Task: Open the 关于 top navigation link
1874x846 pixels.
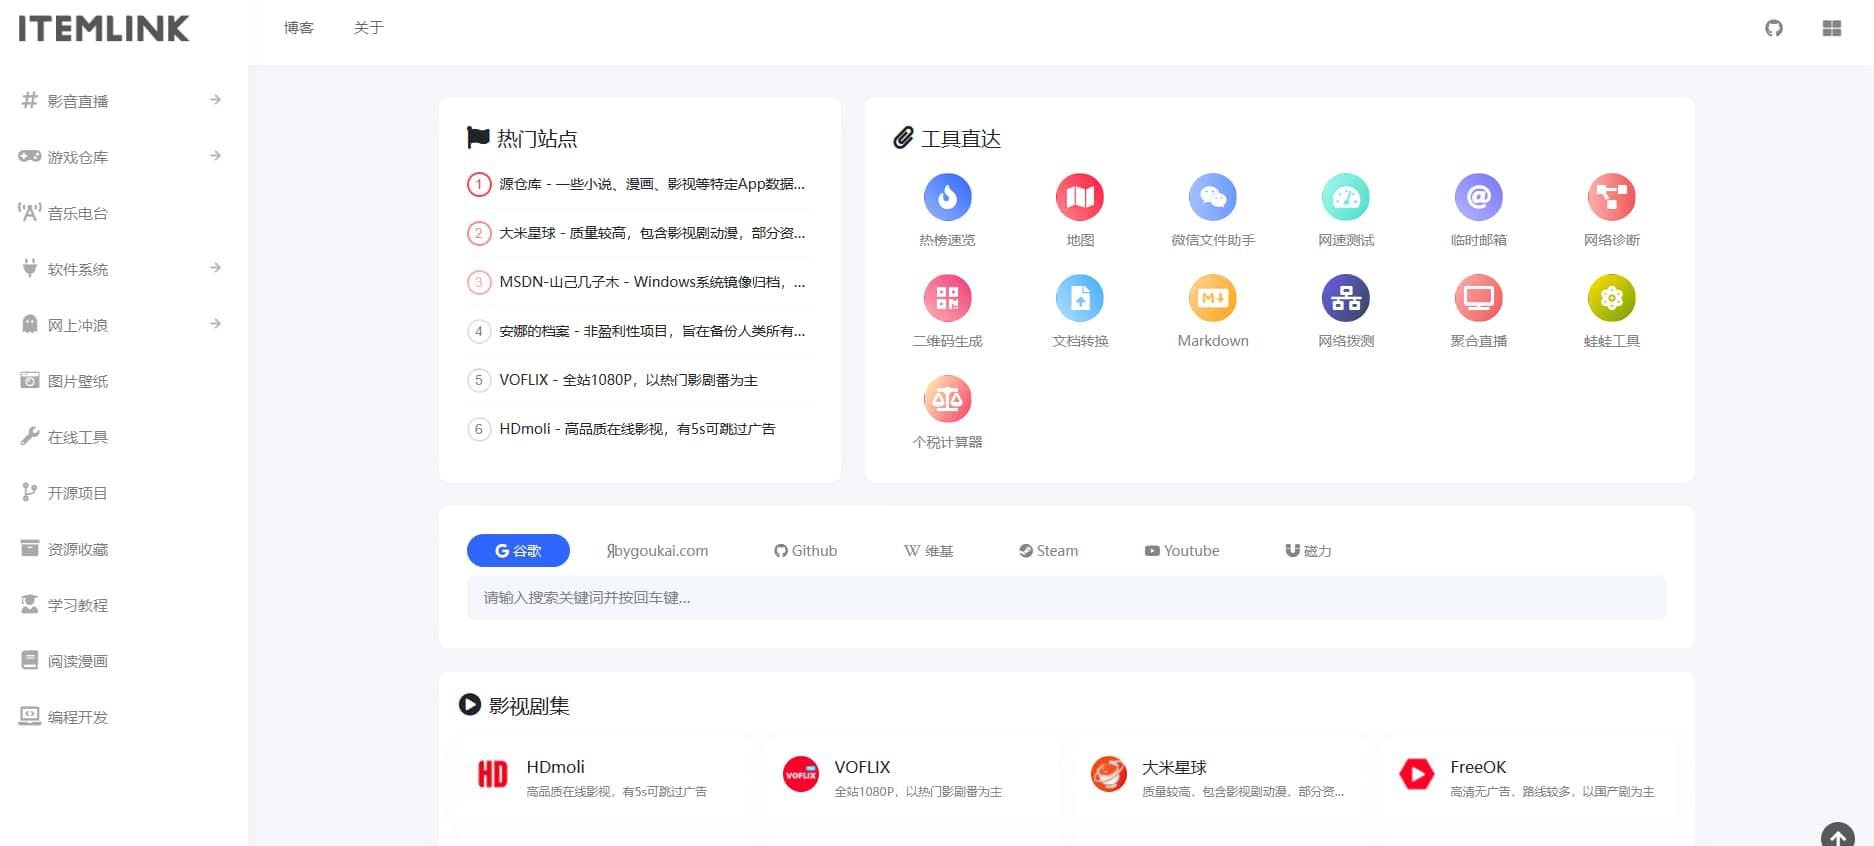Action: 369,28
